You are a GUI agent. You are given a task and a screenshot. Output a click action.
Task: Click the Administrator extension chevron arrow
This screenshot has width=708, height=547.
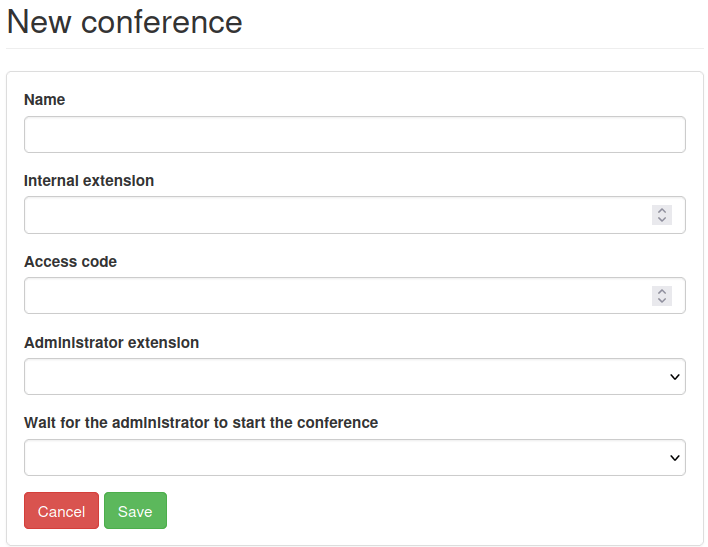[675, 377]
